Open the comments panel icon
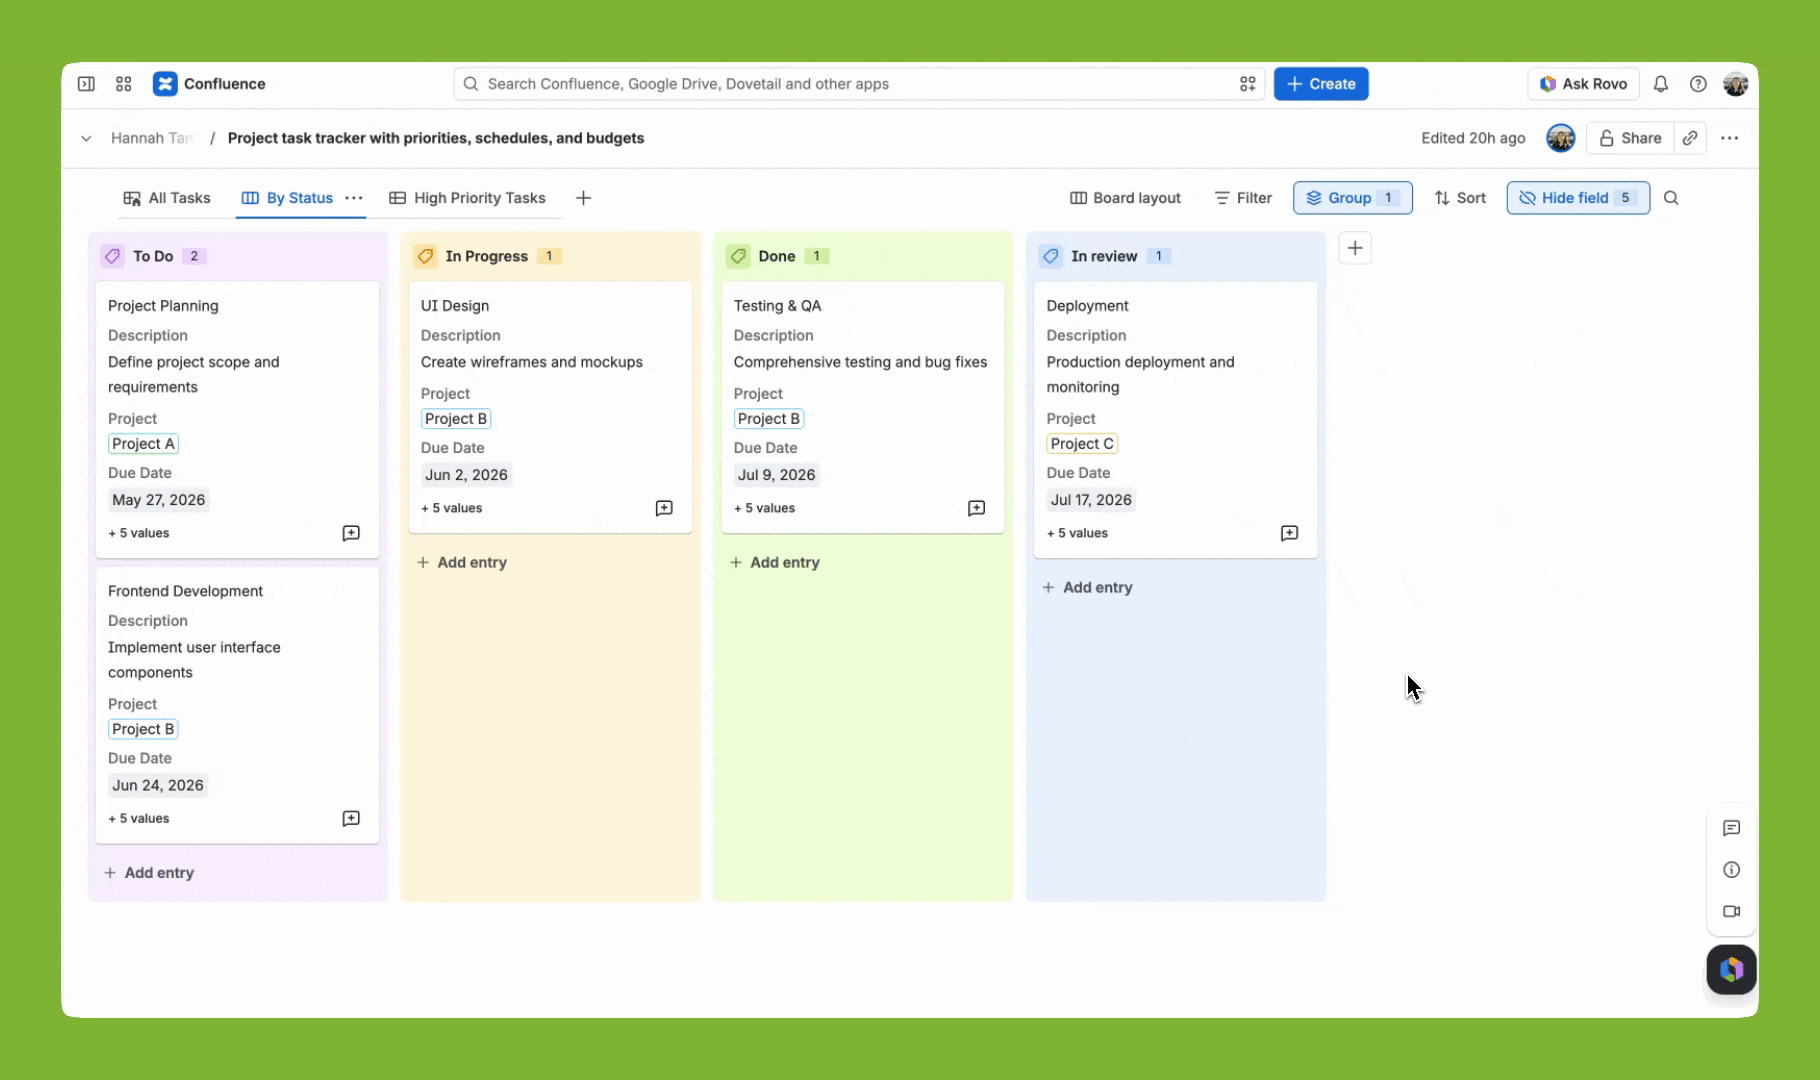Image resolution: width=1820 pixels, height=1080 pixels. 1732,828
